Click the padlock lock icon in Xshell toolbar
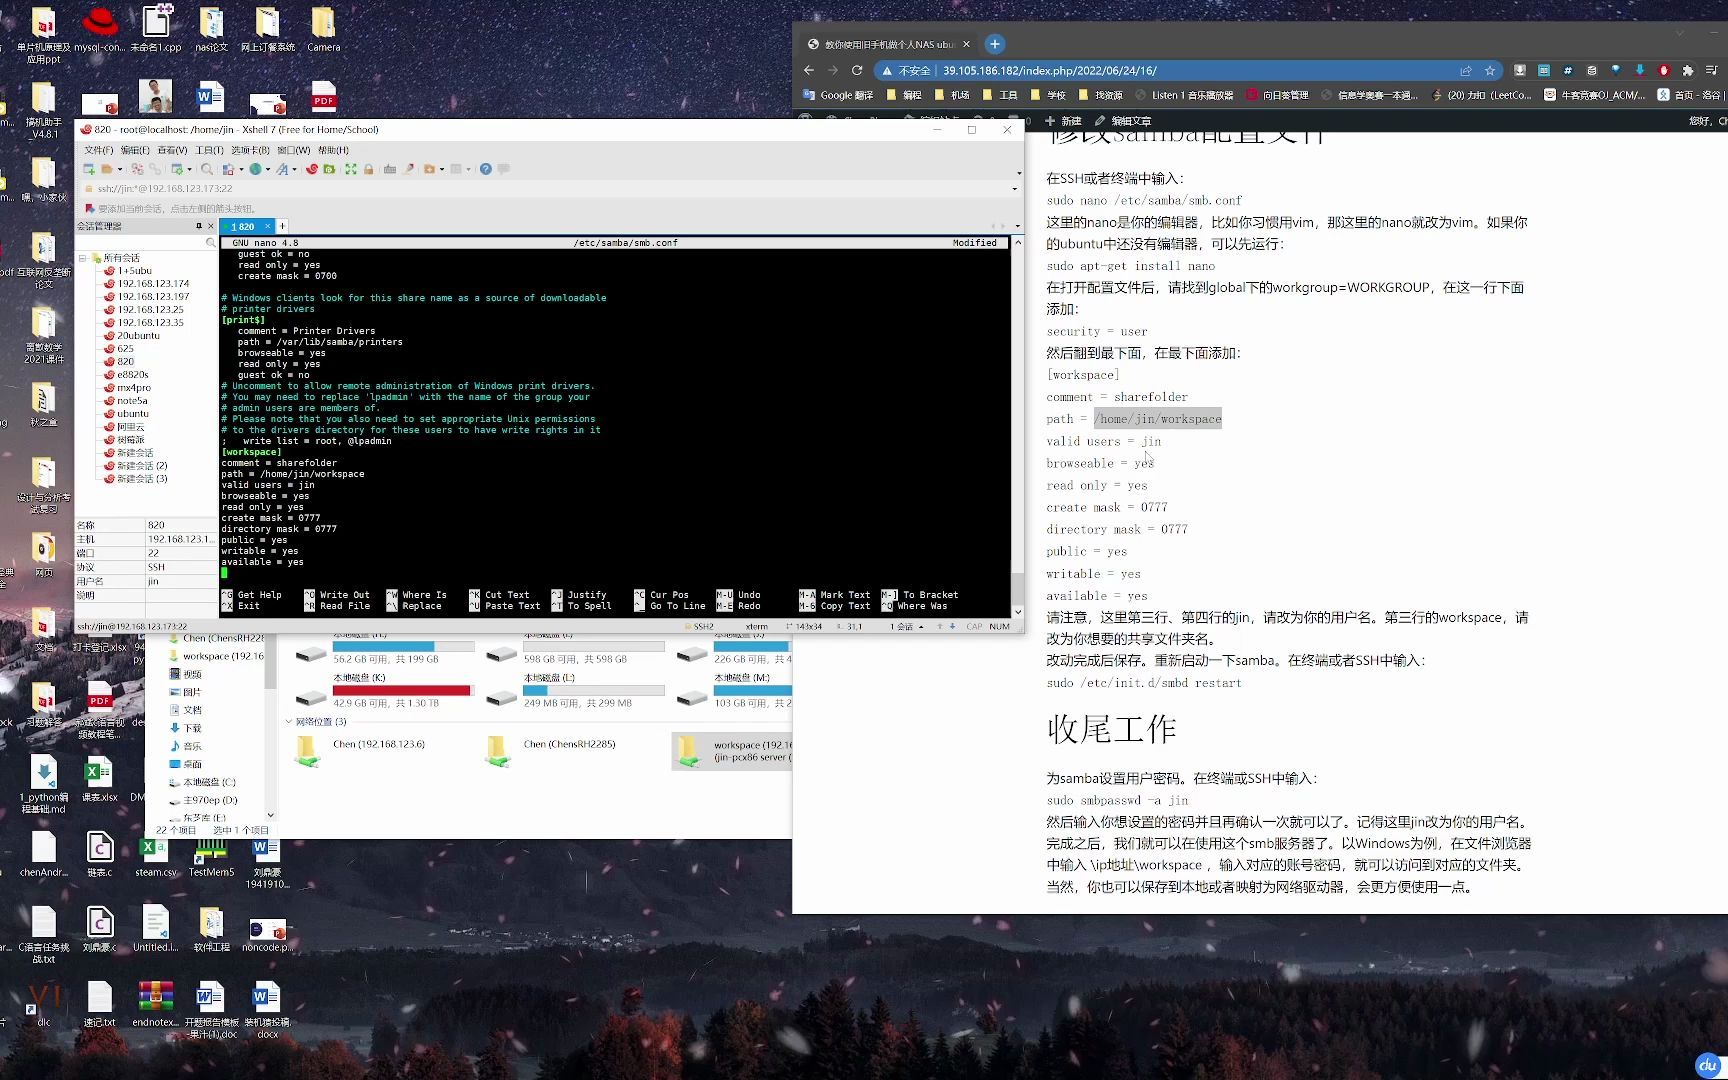The height and width of the screenshot is (1080, 1728). point(368,169)
